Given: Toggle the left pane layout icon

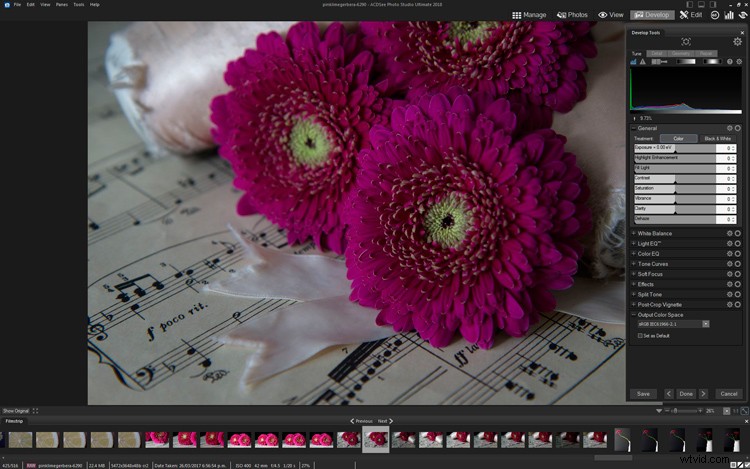Looking at the screenshot, I should (x=689, y=4).
